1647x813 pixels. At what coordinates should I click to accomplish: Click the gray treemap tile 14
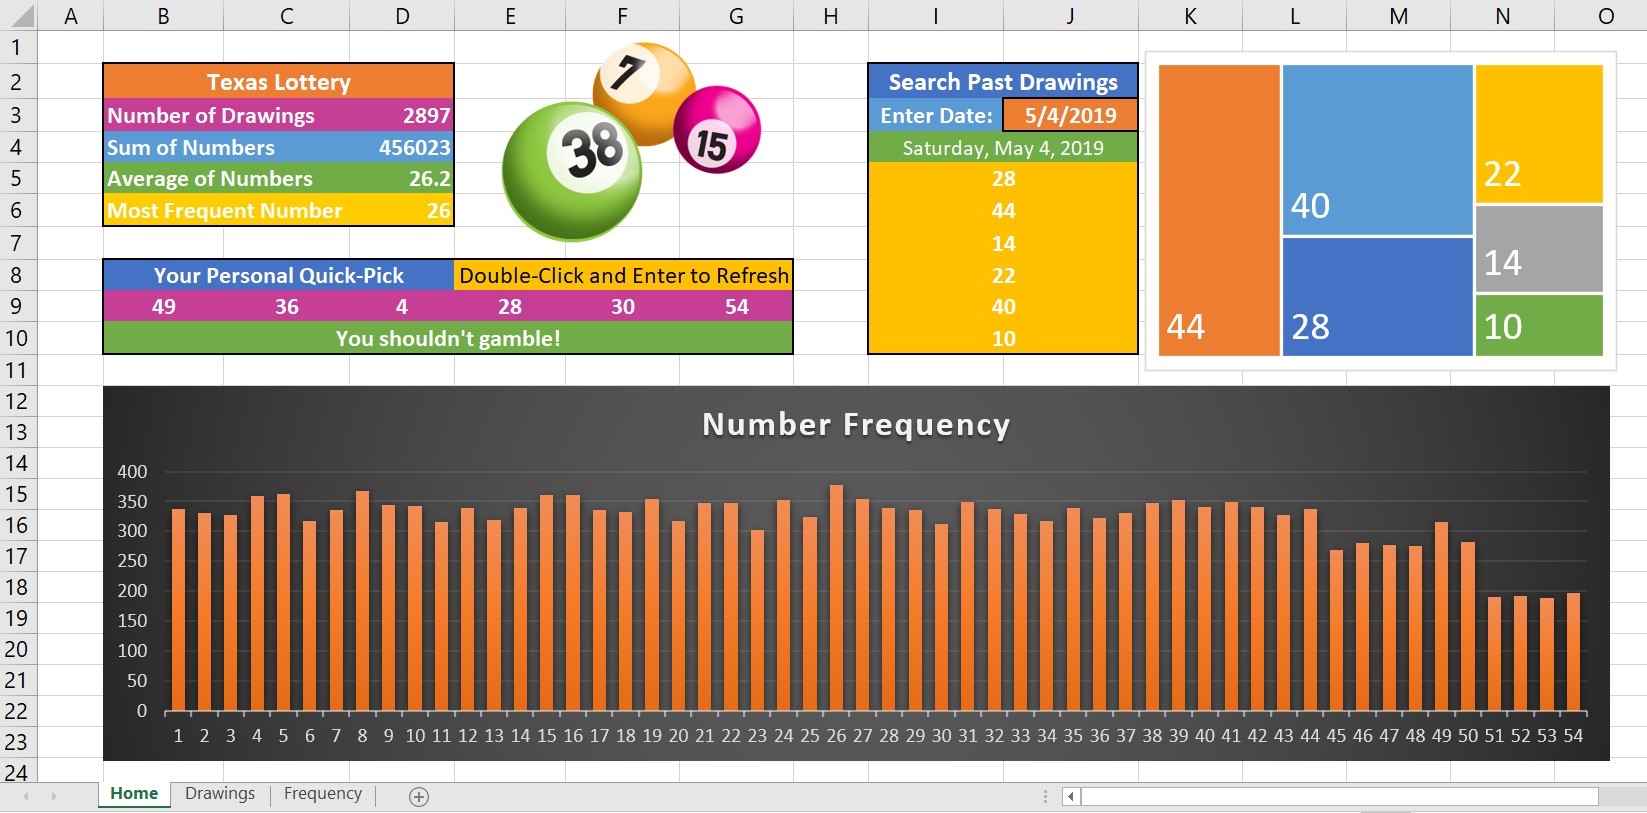(1539, 249)
